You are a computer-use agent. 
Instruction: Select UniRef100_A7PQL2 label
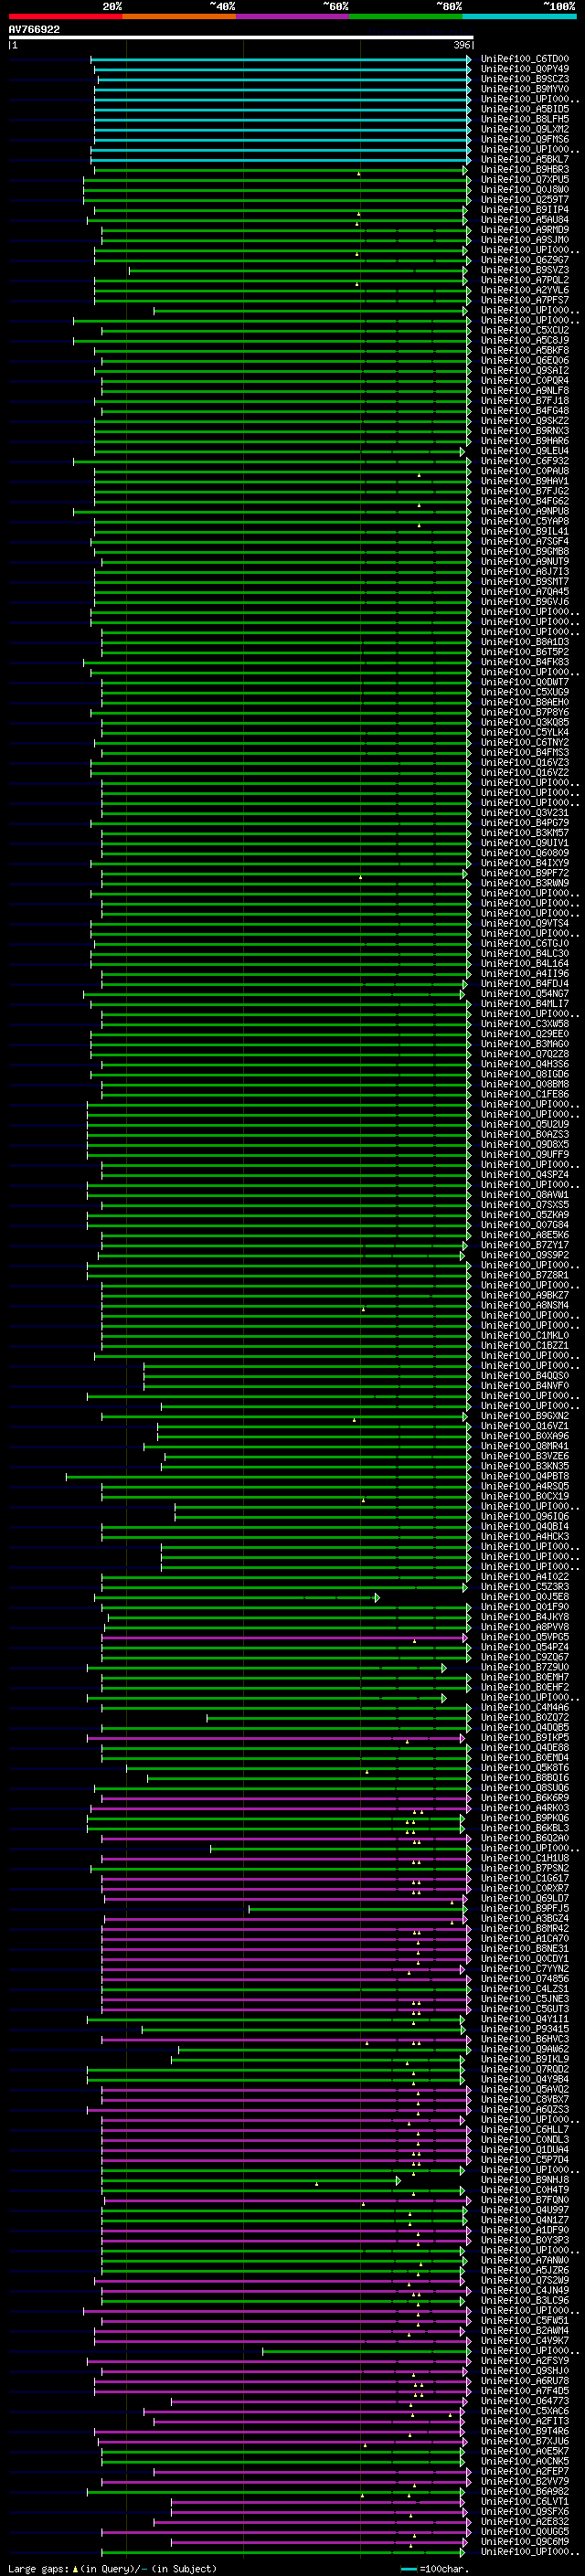(x=524, y=280)
